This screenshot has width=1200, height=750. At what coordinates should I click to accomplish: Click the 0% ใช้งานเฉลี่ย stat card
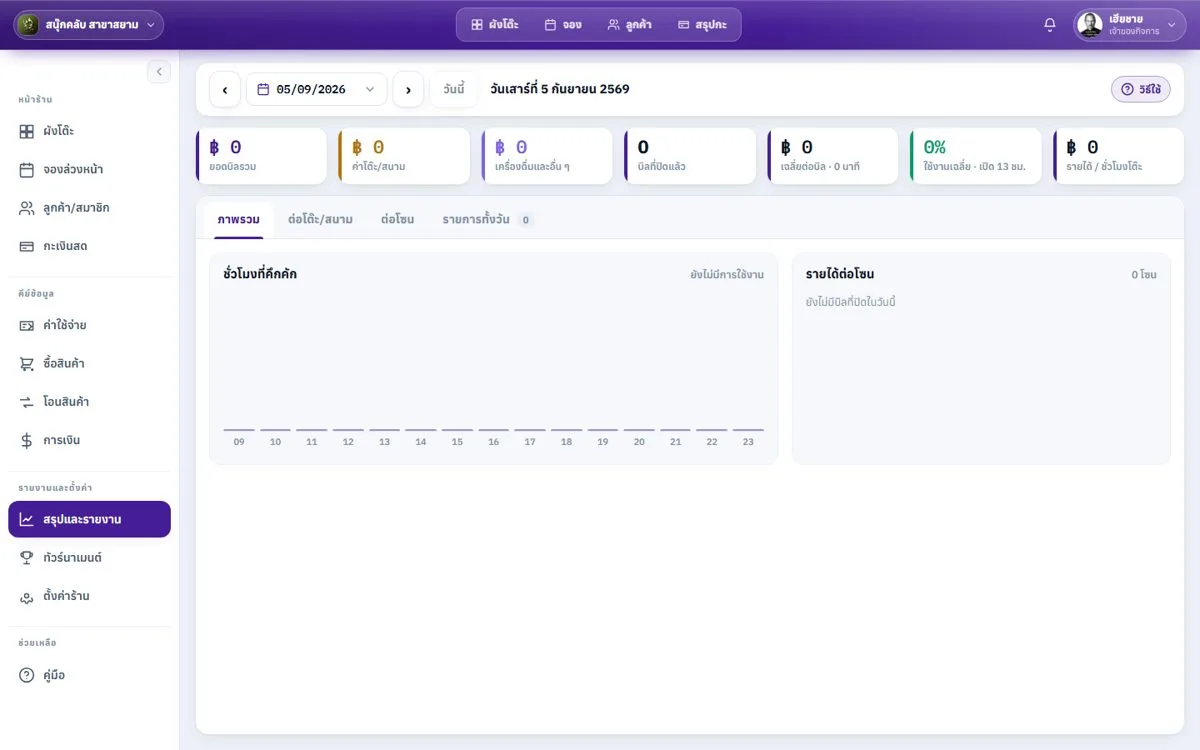coord(976,156)
